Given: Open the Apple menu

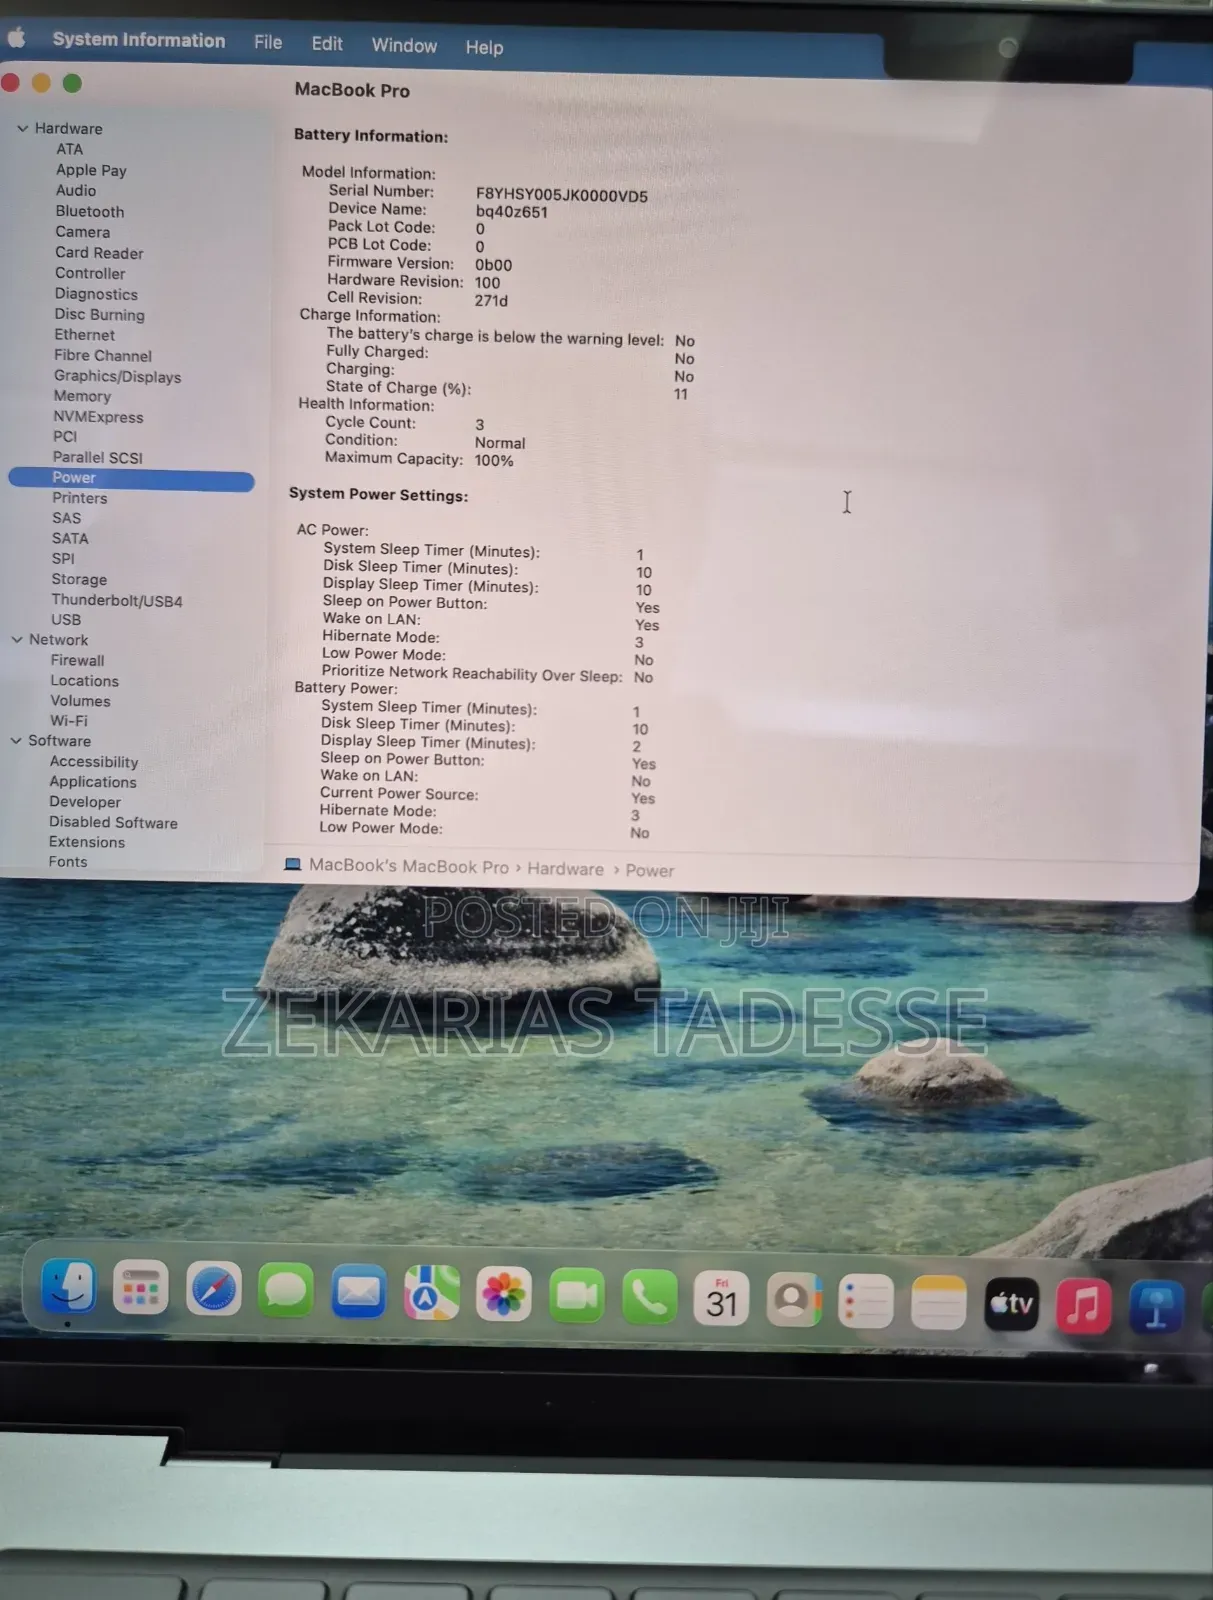Looking at the screenshot, I should point(16,38).
